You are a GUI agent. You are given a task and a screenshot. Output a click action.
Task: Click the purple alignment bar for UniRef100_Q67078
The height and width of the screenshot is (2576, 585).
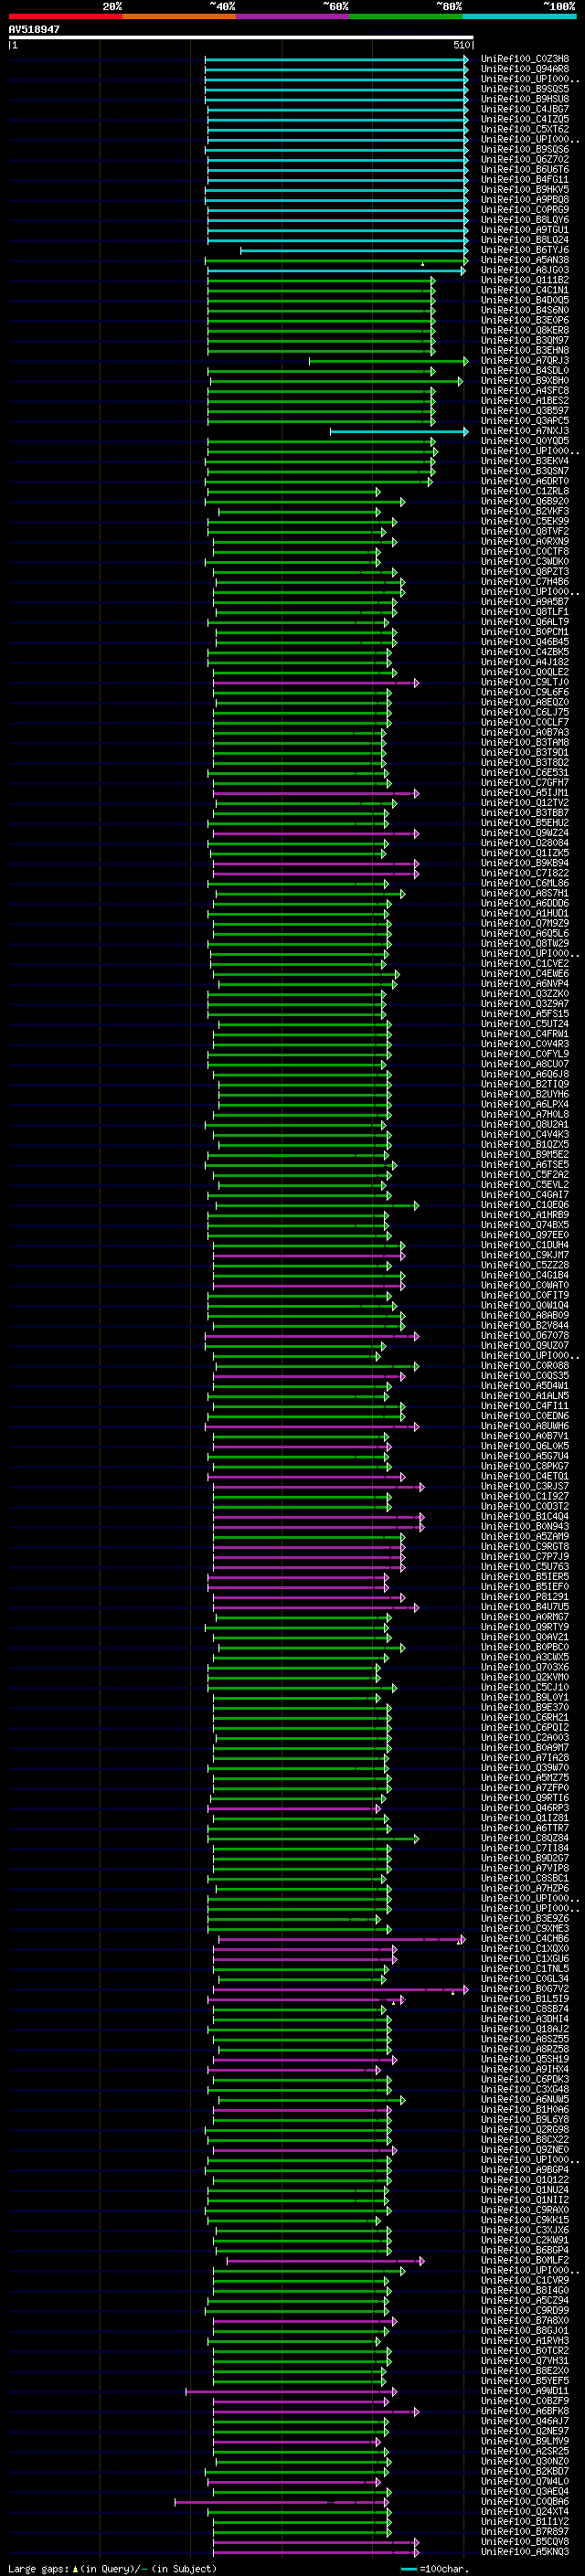click(x=312, y=1336)
